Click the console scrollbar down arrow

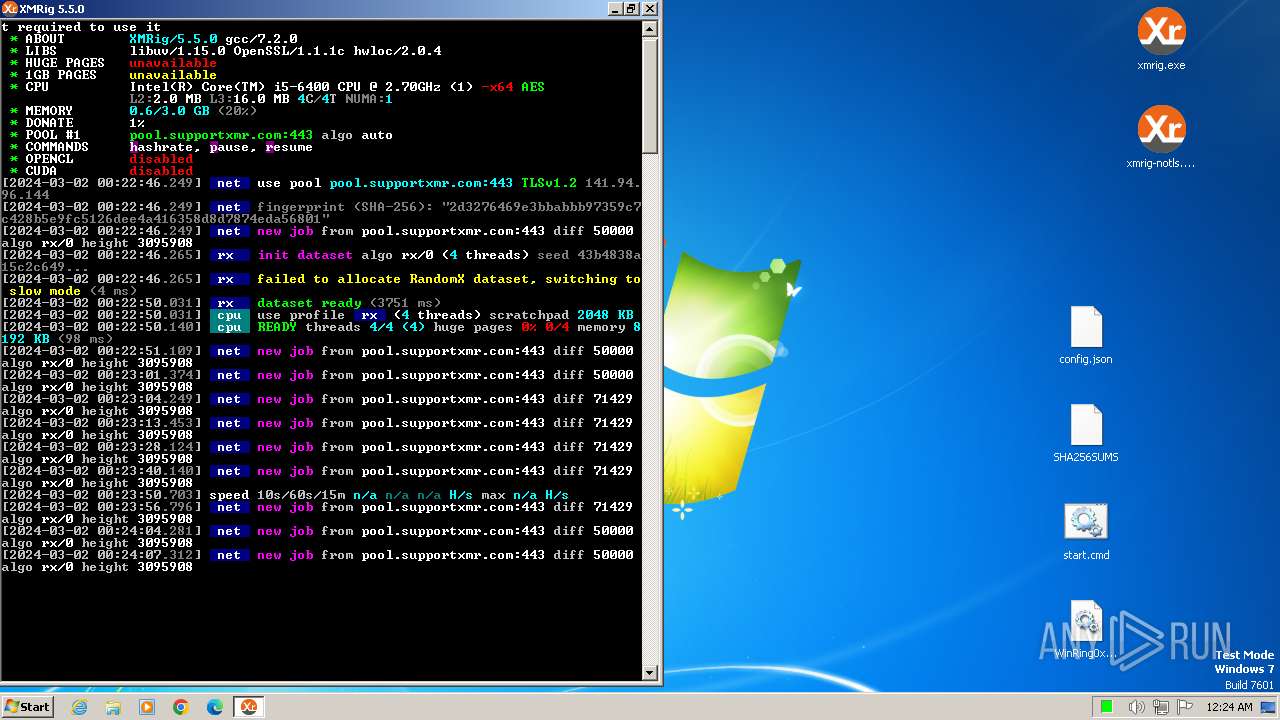pos(650,673)
